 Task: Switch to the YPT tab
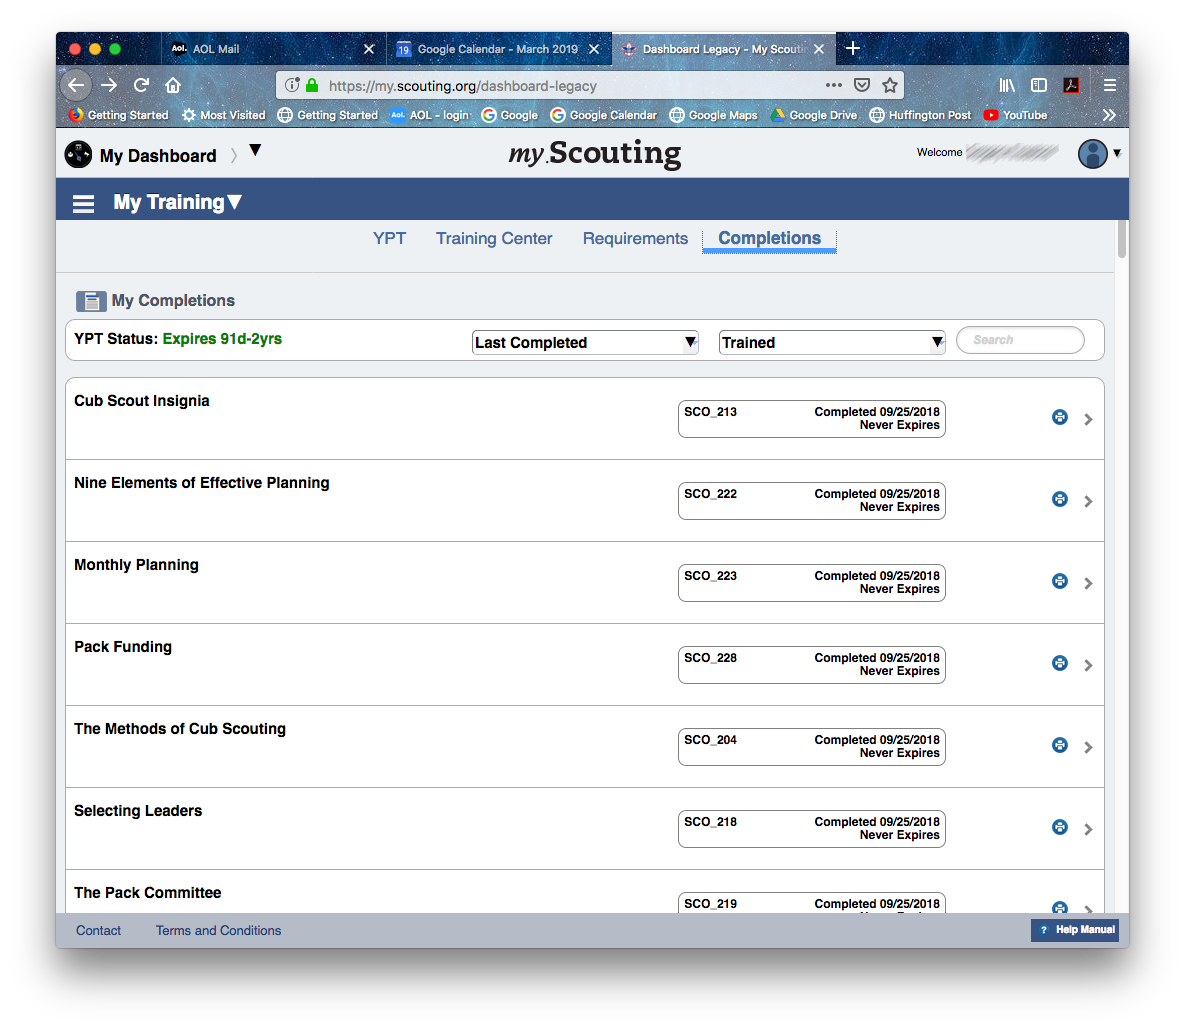coord(389,239)
